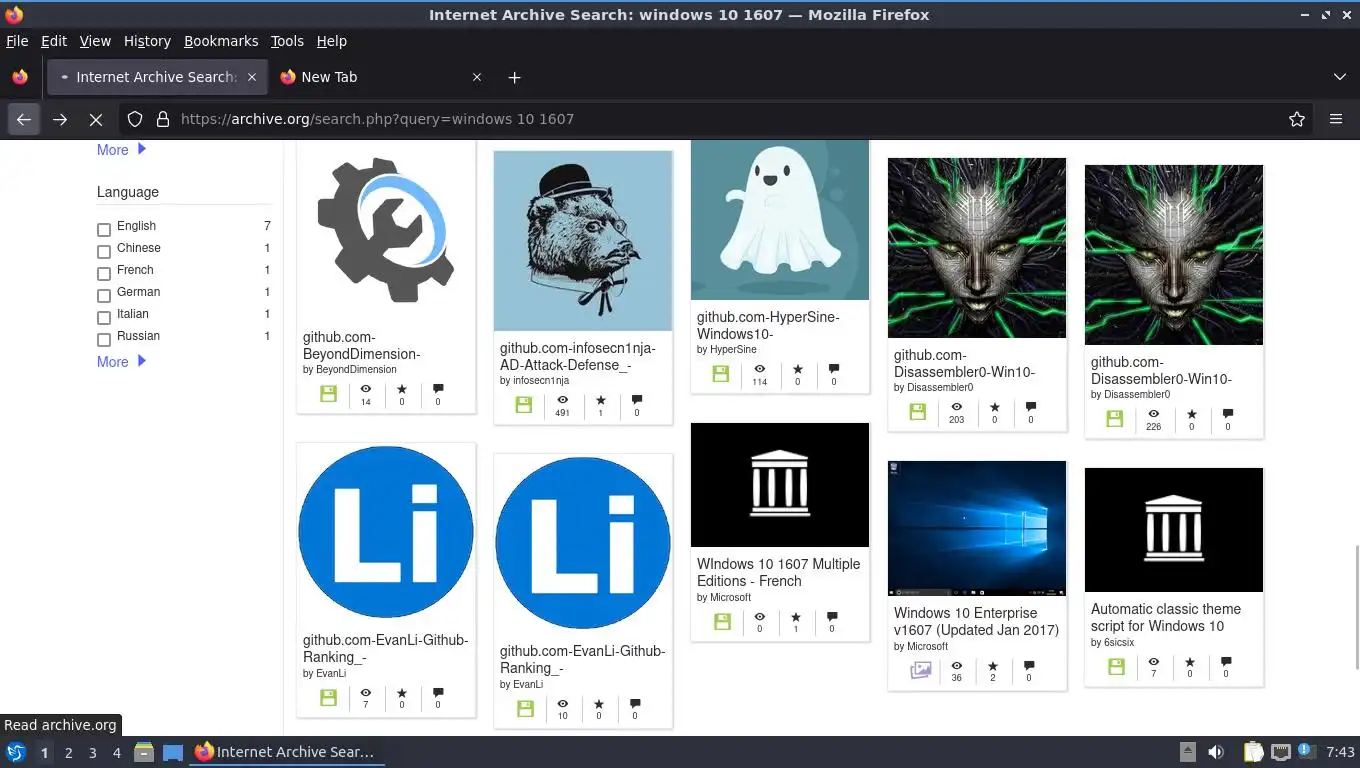Open the File menu
The image size is (1360, 768).
pos(17,41)
